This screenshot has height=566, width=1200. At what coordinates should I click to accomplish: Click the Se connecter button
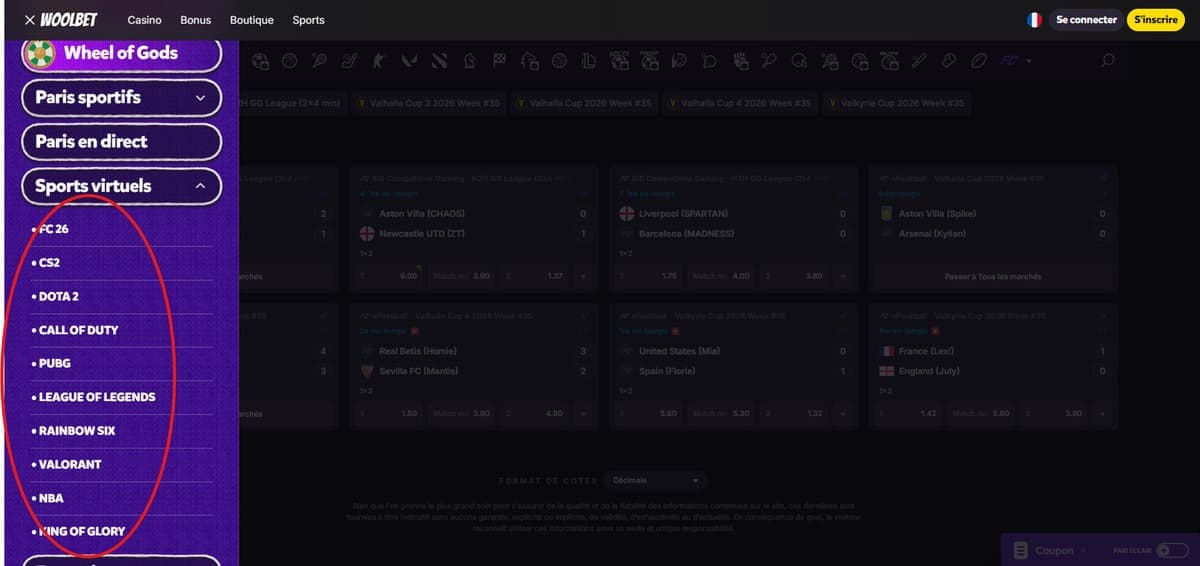coord(1086,20)
